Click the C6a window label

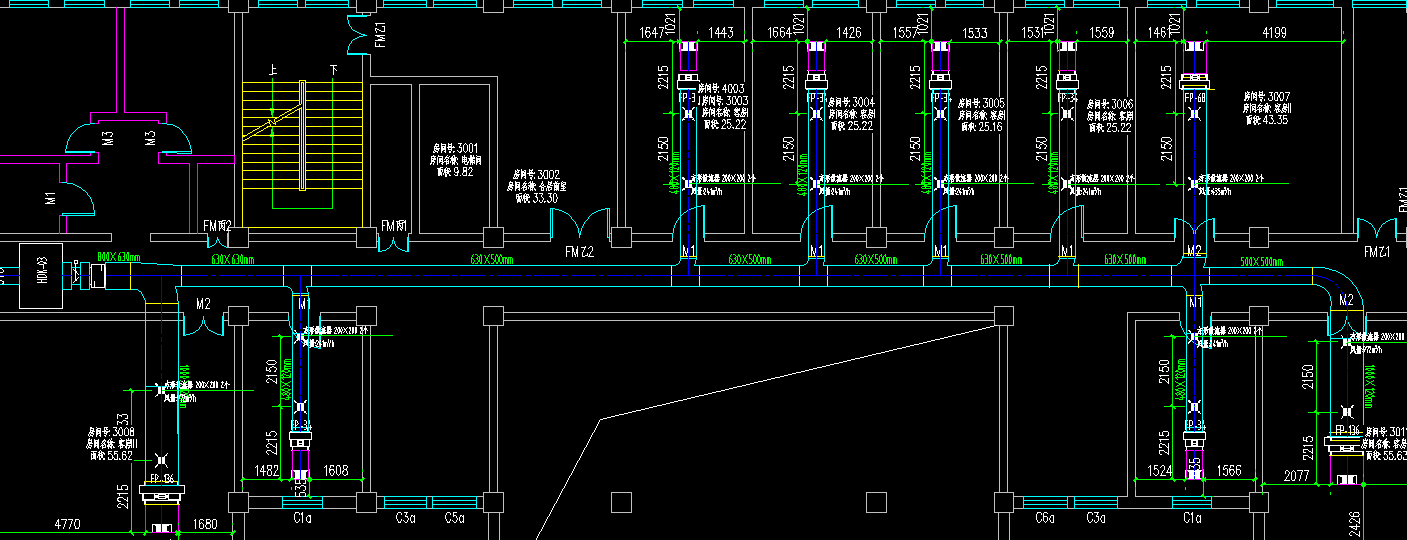1045,518
